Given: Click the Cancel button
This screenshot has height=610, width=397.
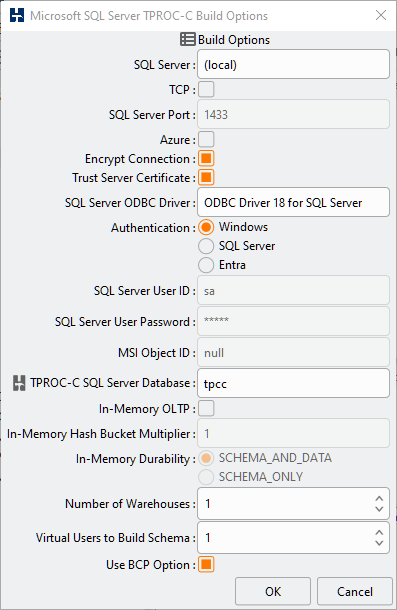Looking at the screenshot, I should coord(355,591).
